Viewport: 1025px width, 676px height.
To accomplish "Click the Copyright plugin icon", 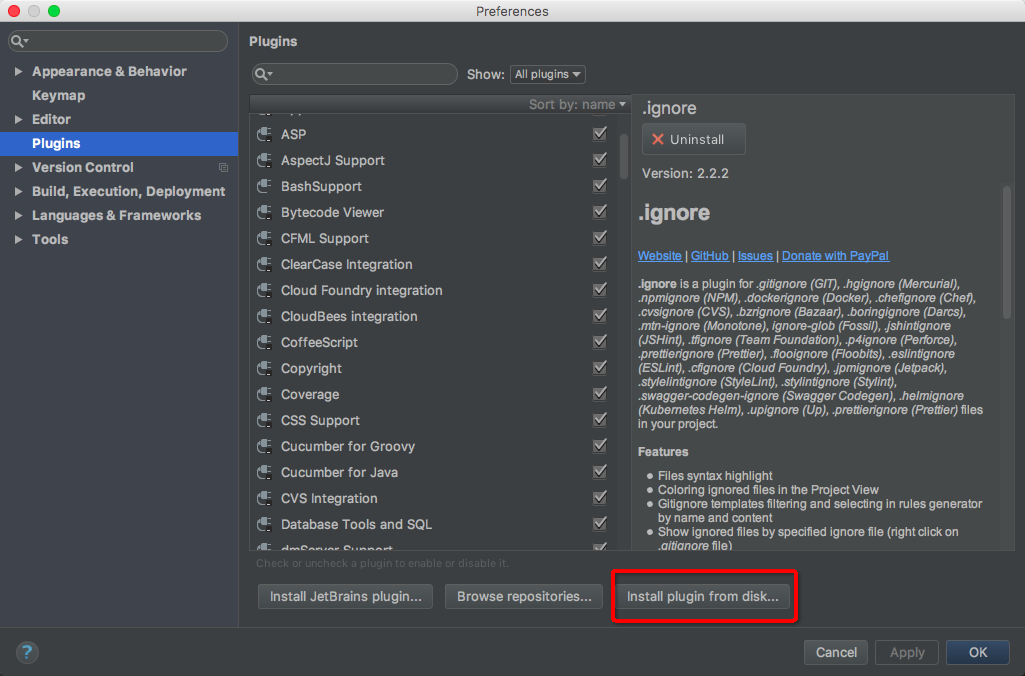I will point(265,368).
